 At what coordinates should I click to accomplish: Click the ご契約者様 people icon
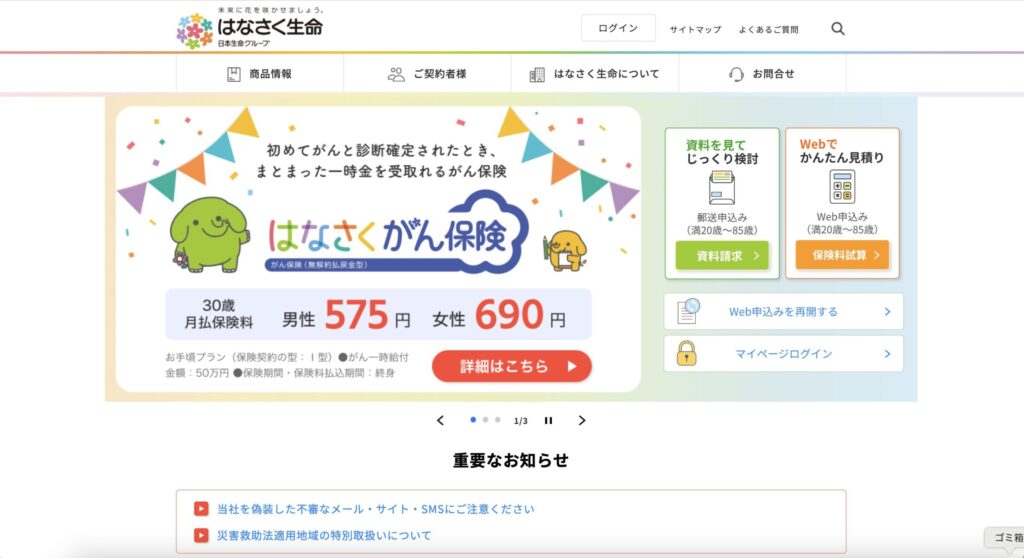click(x=396, y=74)
